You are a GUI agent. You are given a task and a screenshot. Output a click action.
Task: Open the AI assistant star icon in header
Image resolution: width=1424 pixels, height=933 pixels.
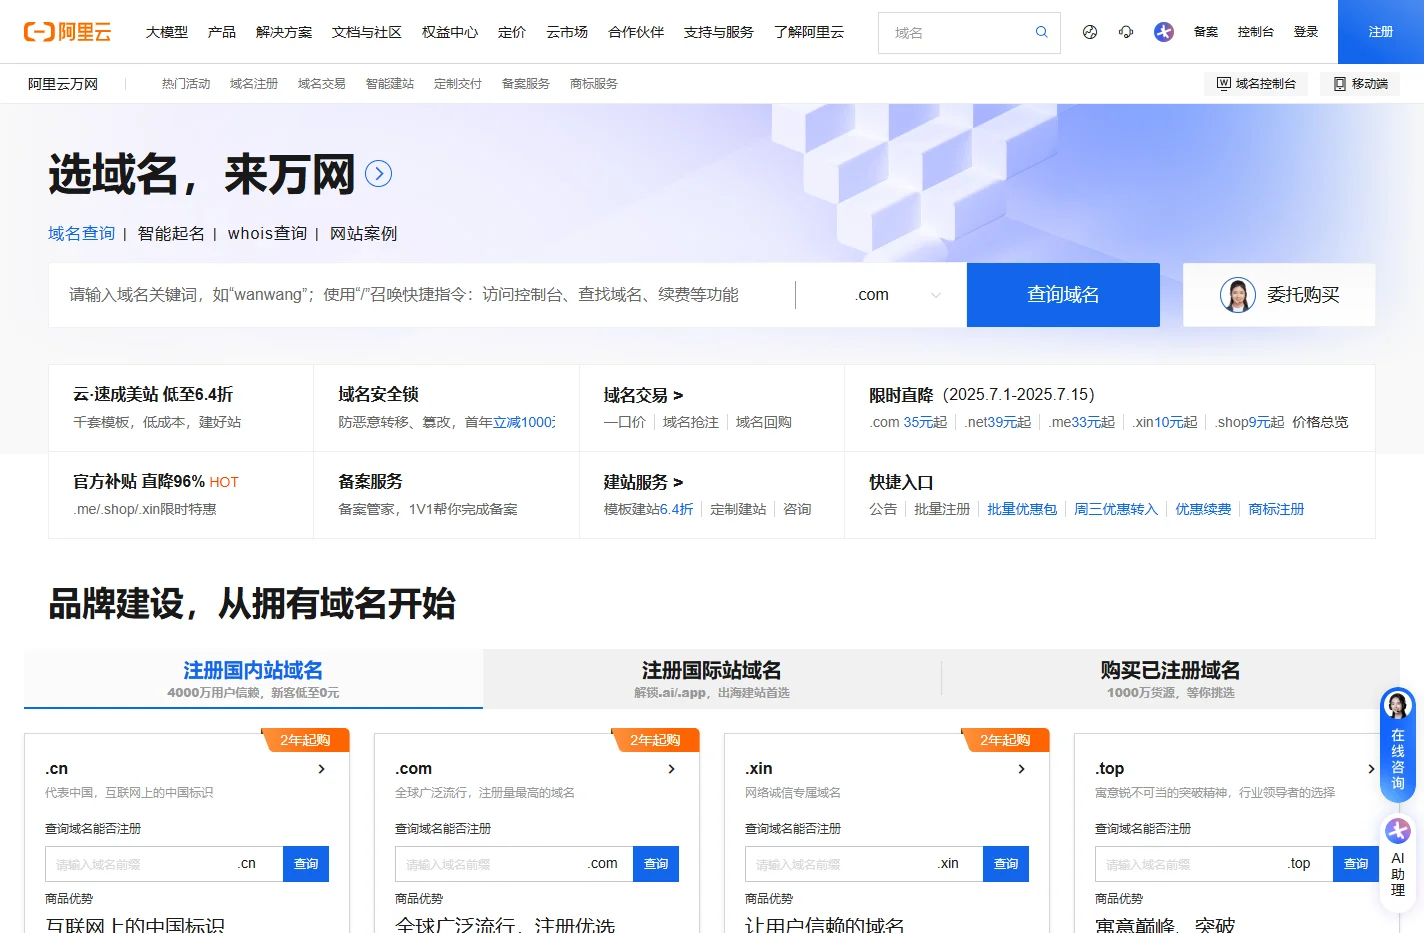click(1164, 32)
